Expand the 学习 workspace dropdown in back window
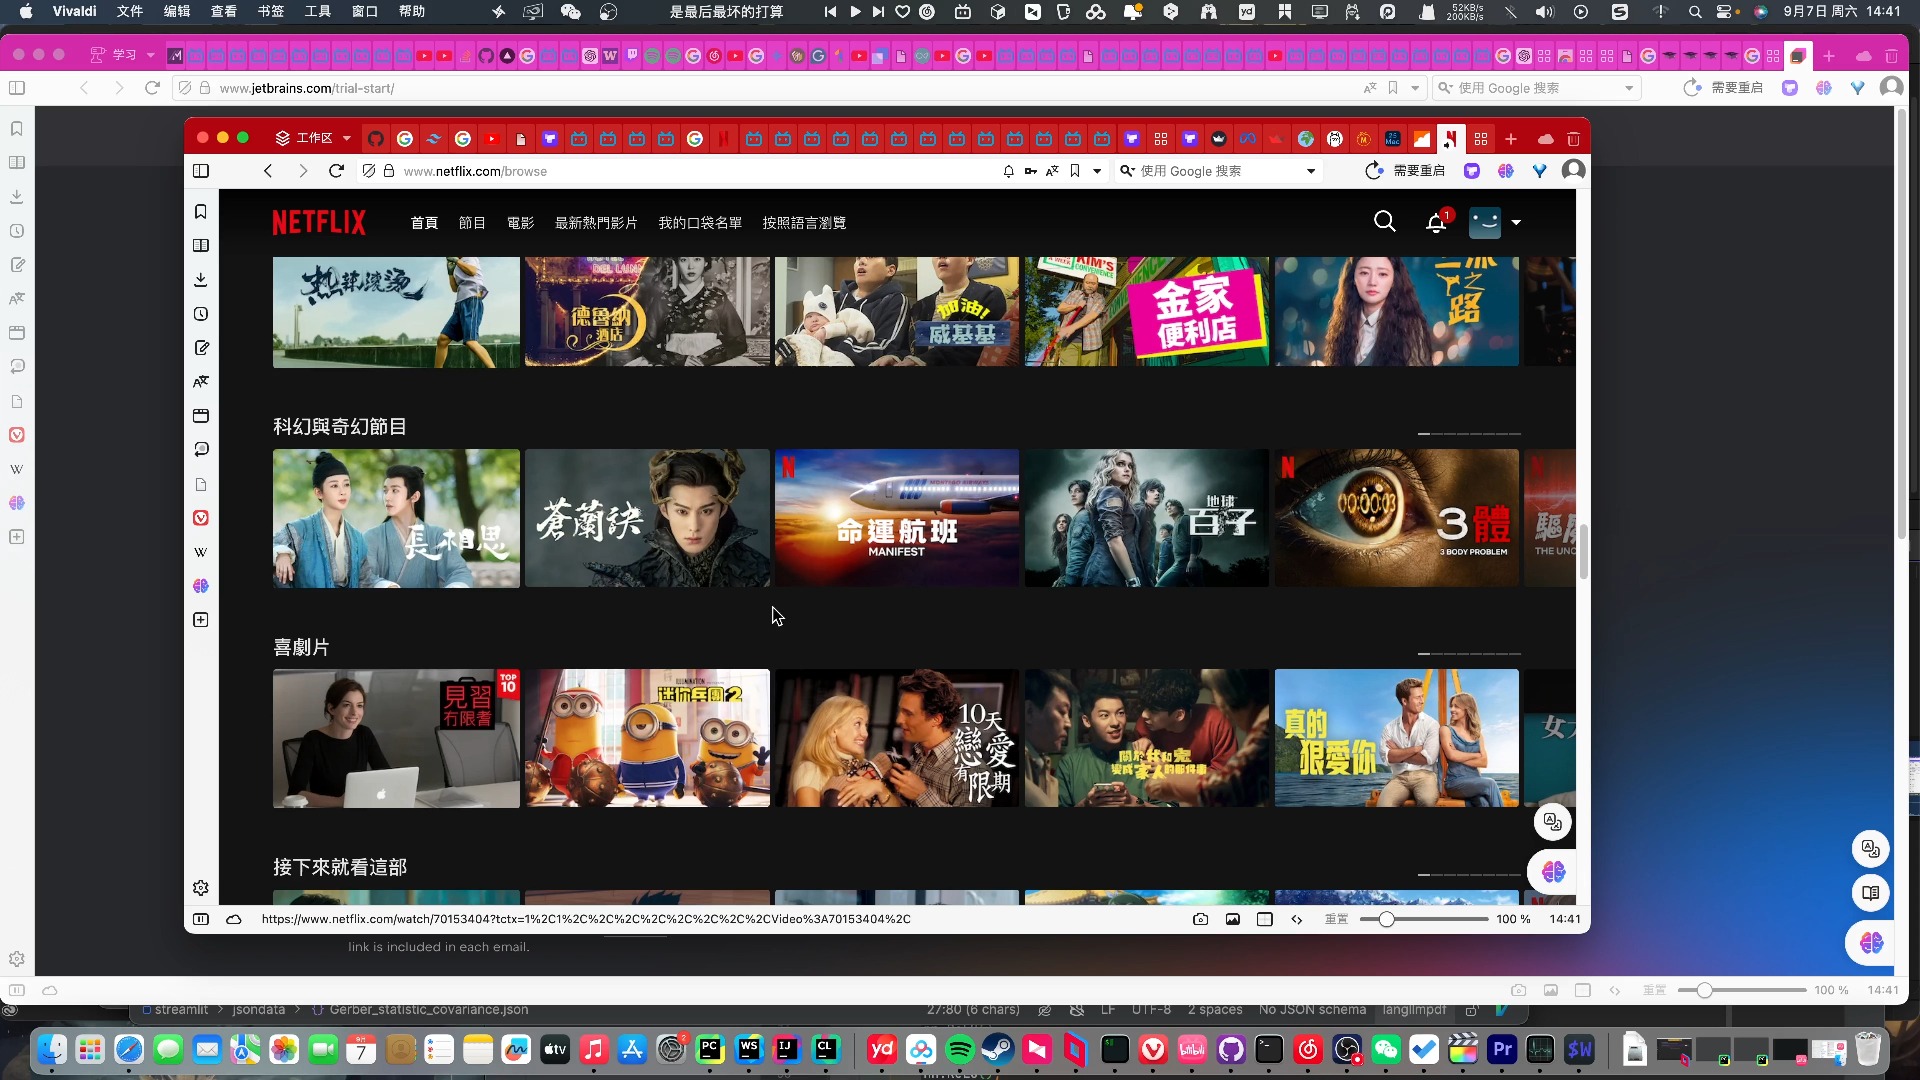The width and height of the screenshot is (1920, 1080). pyautogui.click(x=151, y=55)
